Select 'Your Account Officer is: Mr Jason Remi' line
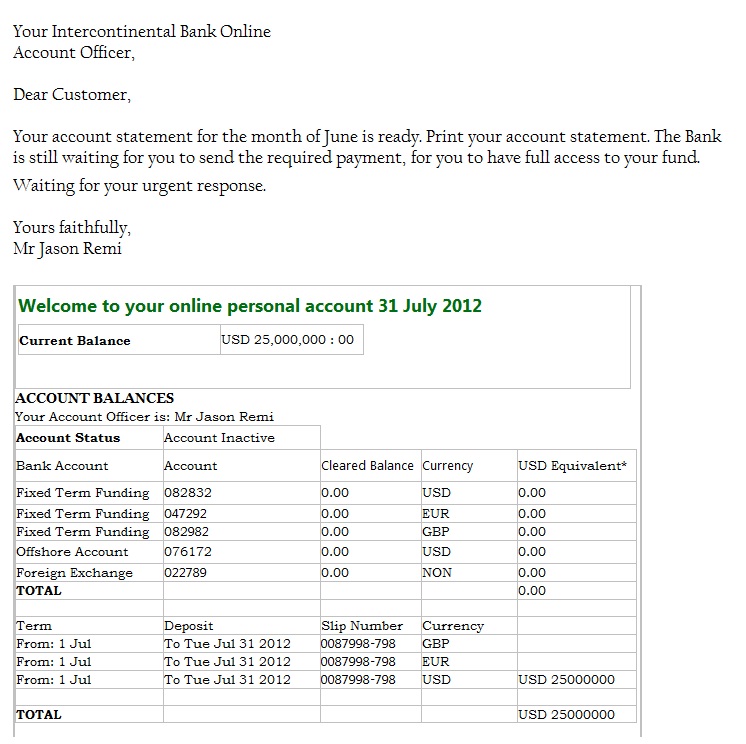This screenshot has width=746, height=744. tap(144, 417)
